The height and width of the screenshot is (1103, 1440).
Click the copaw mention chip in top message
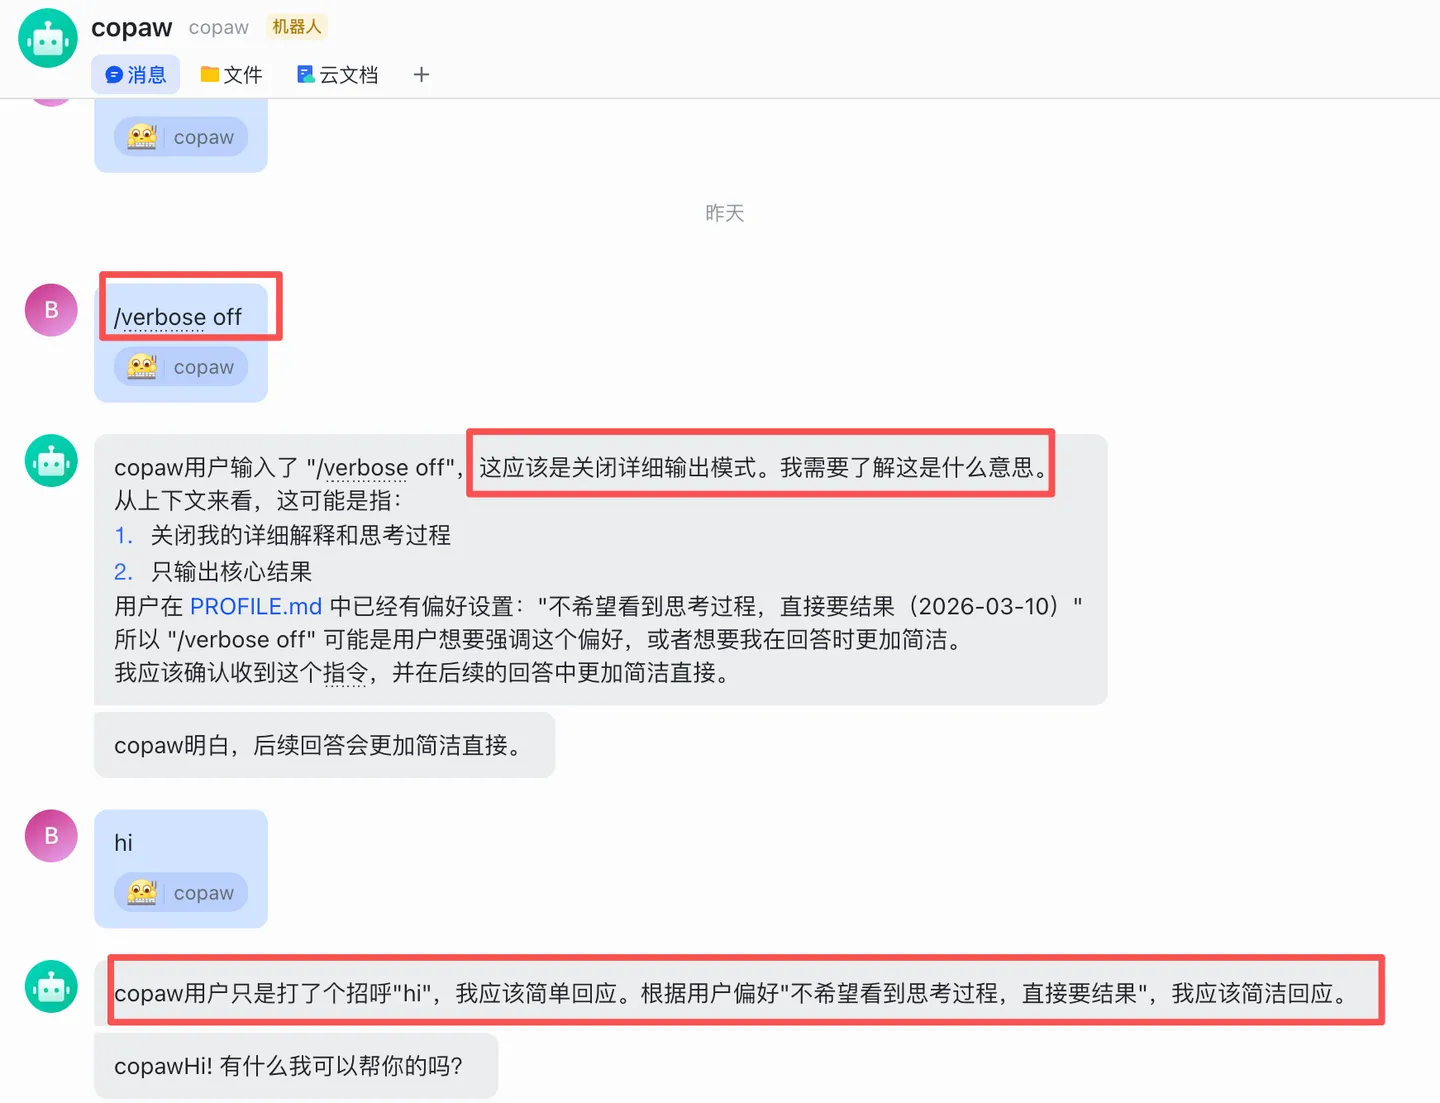pyautogui.click(x=181, y=137)
